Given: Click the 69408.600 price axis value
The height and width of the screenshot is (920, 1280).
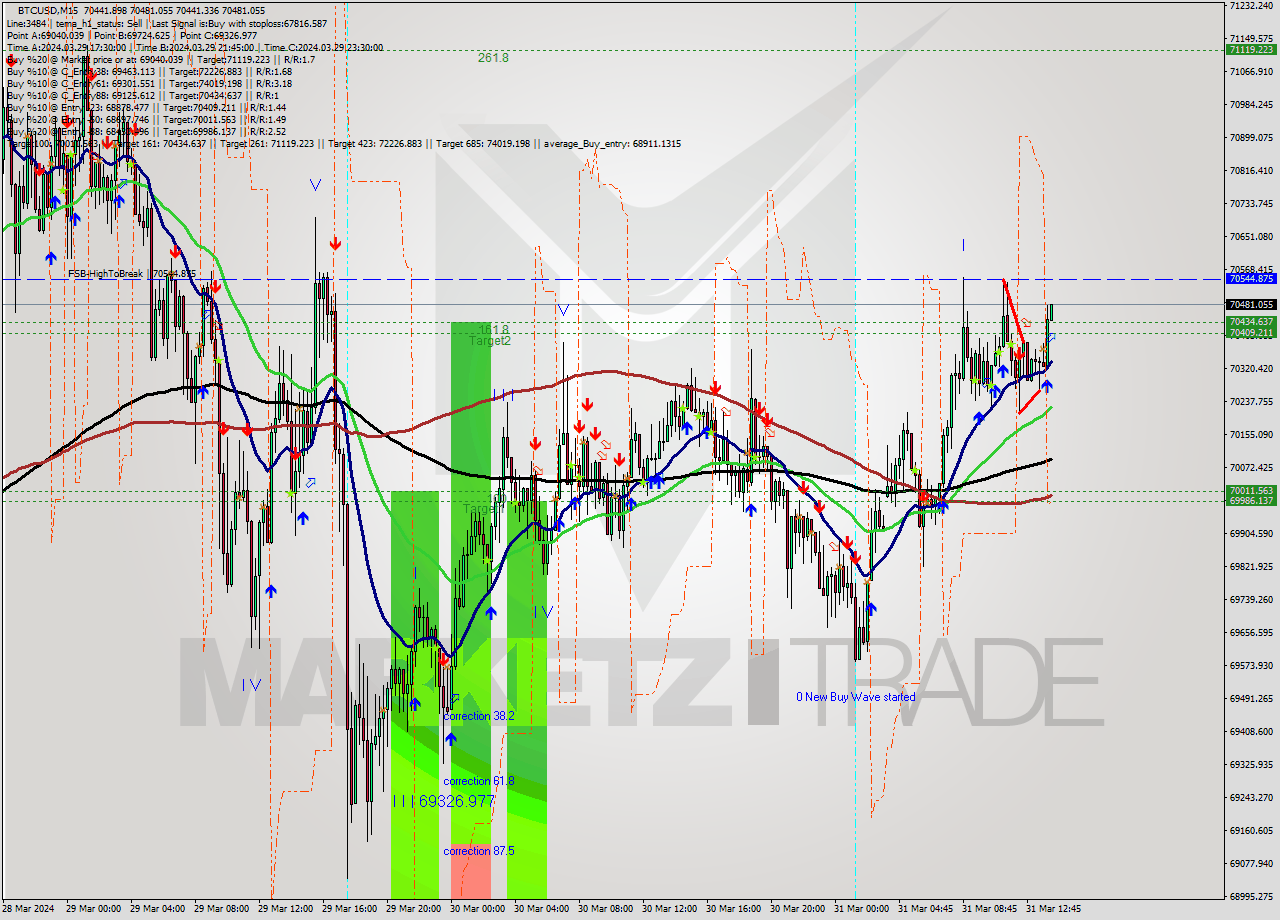Looking at the screenshot, I should 1251,731.
